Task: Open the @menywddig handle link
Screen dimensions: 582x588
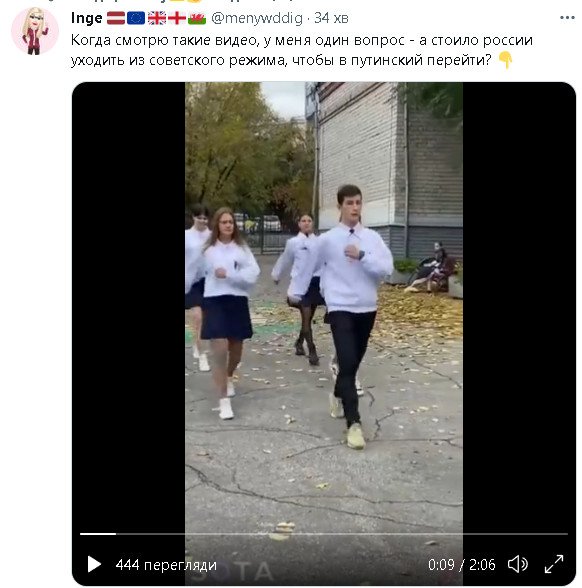Action: click(257, 18)
